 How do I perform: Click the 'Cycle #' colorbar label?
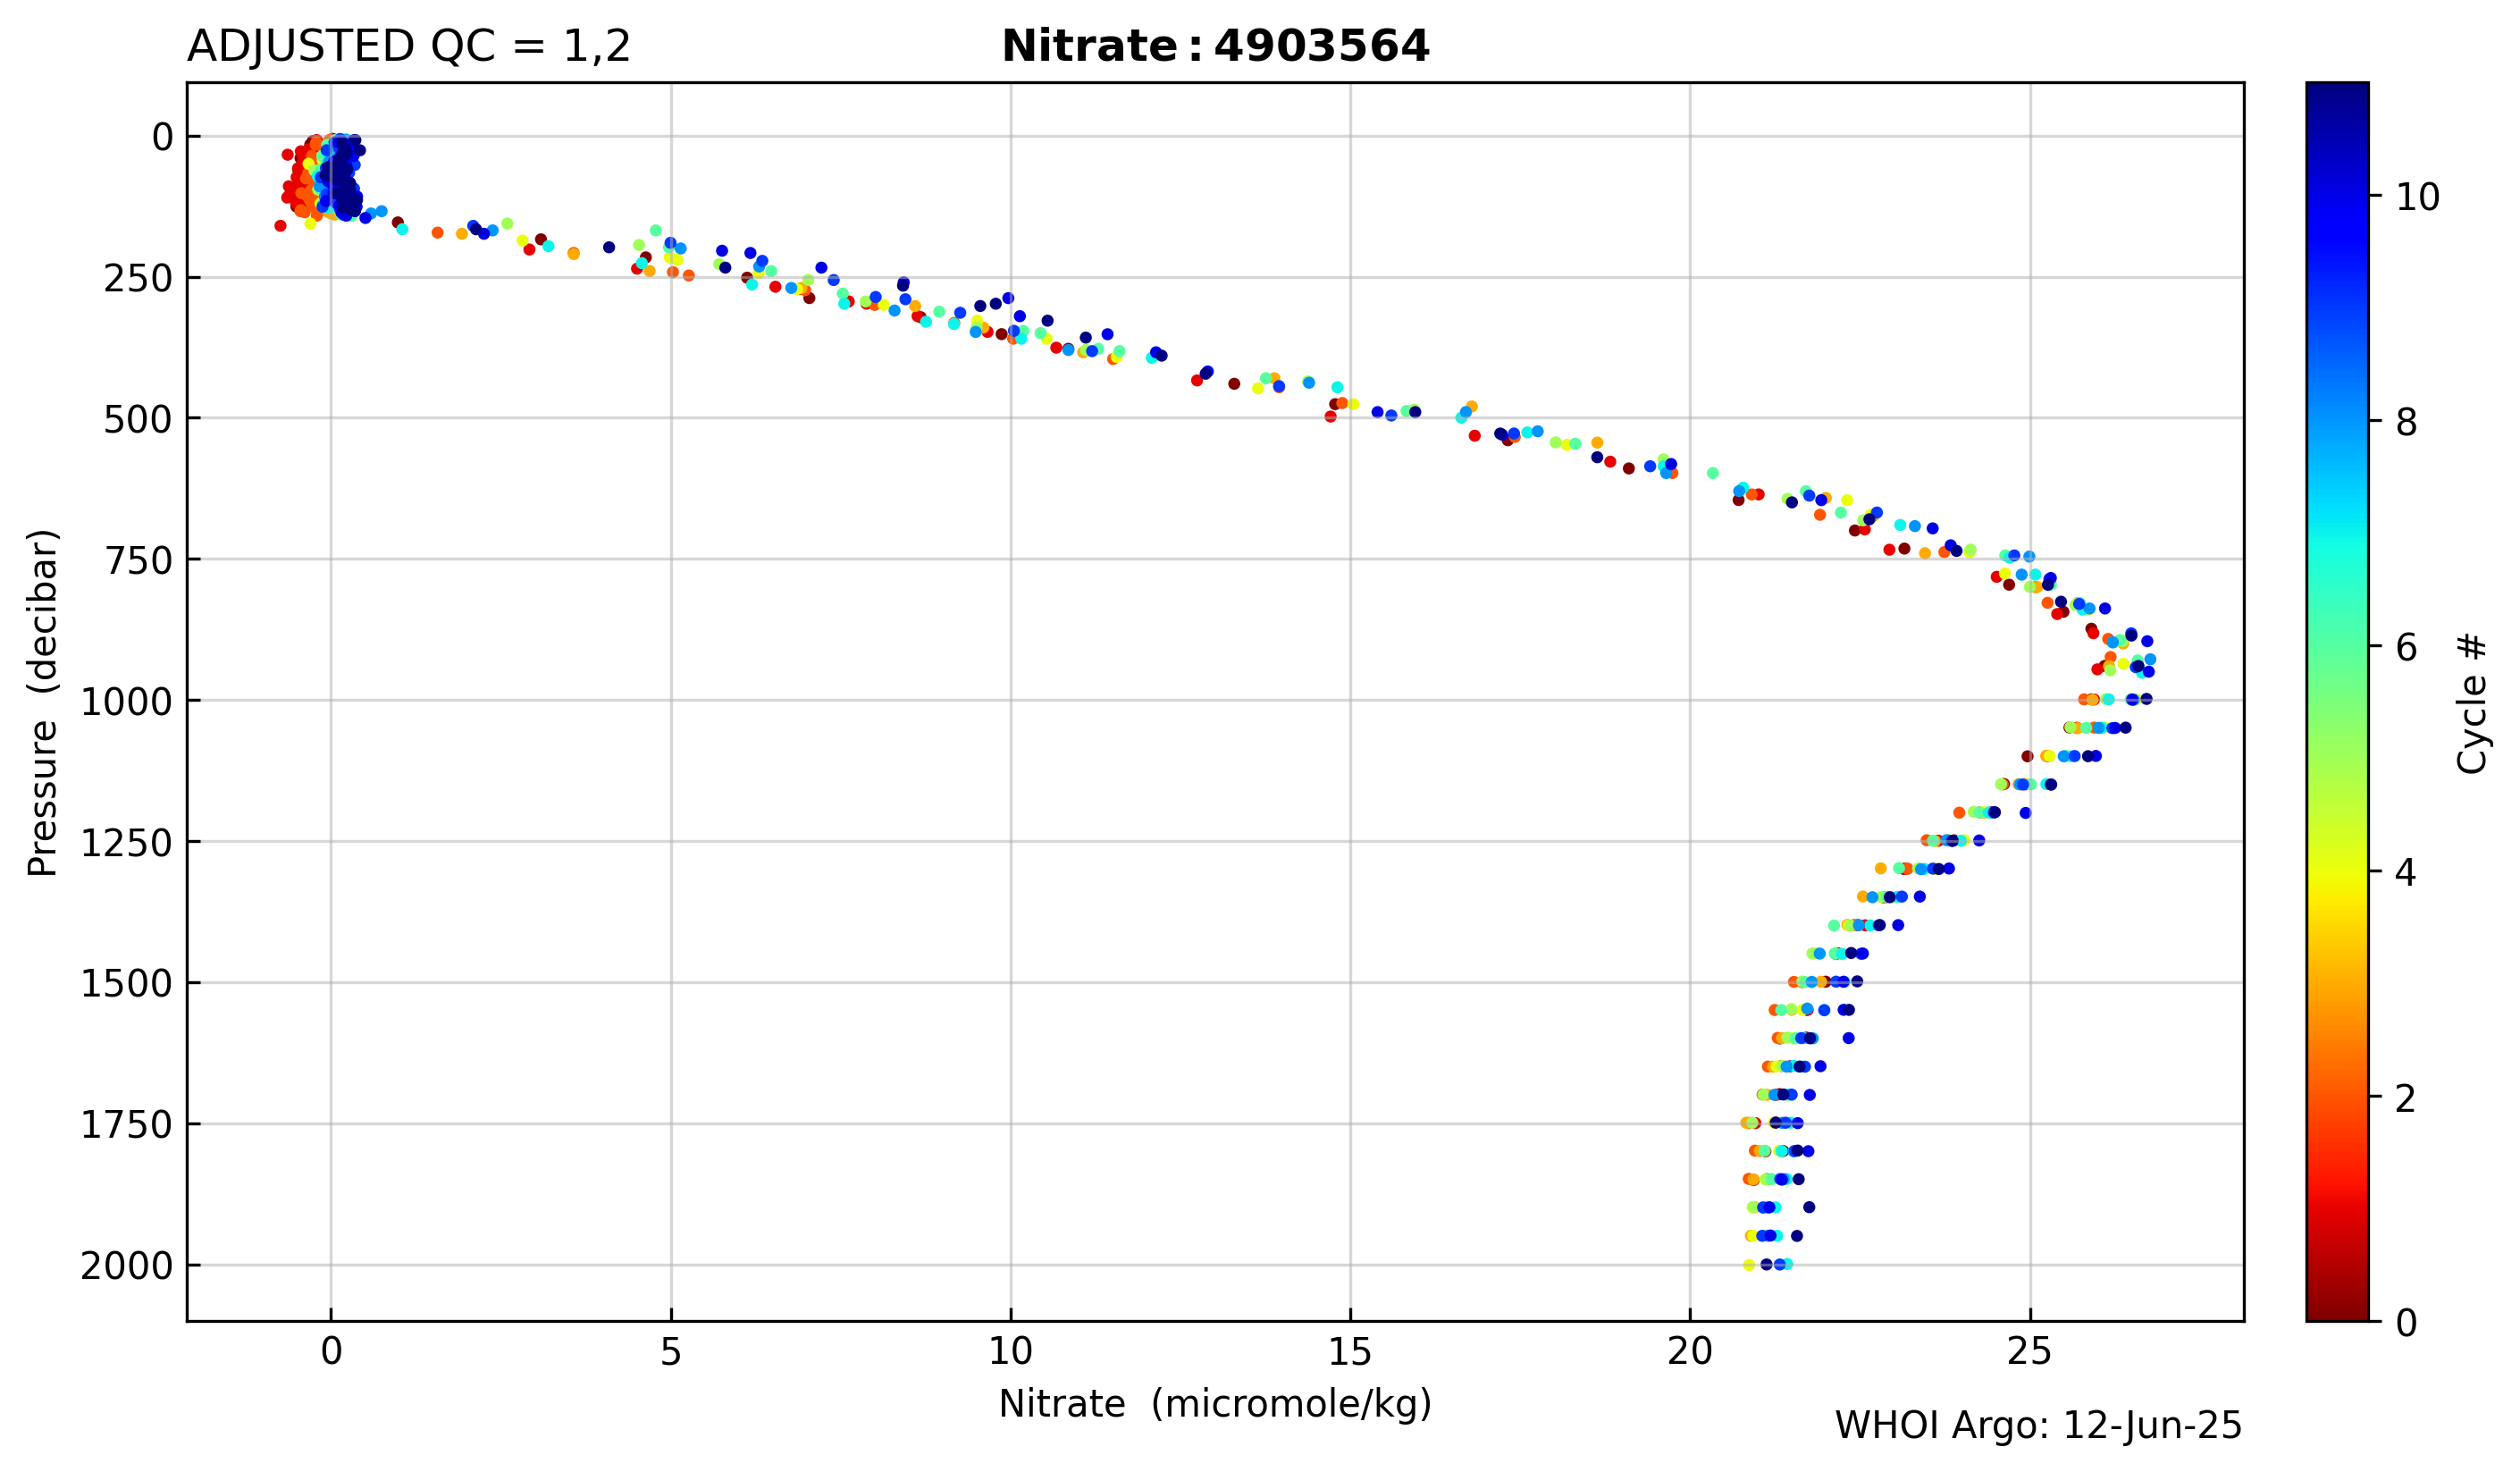(x=2471, y=702)
